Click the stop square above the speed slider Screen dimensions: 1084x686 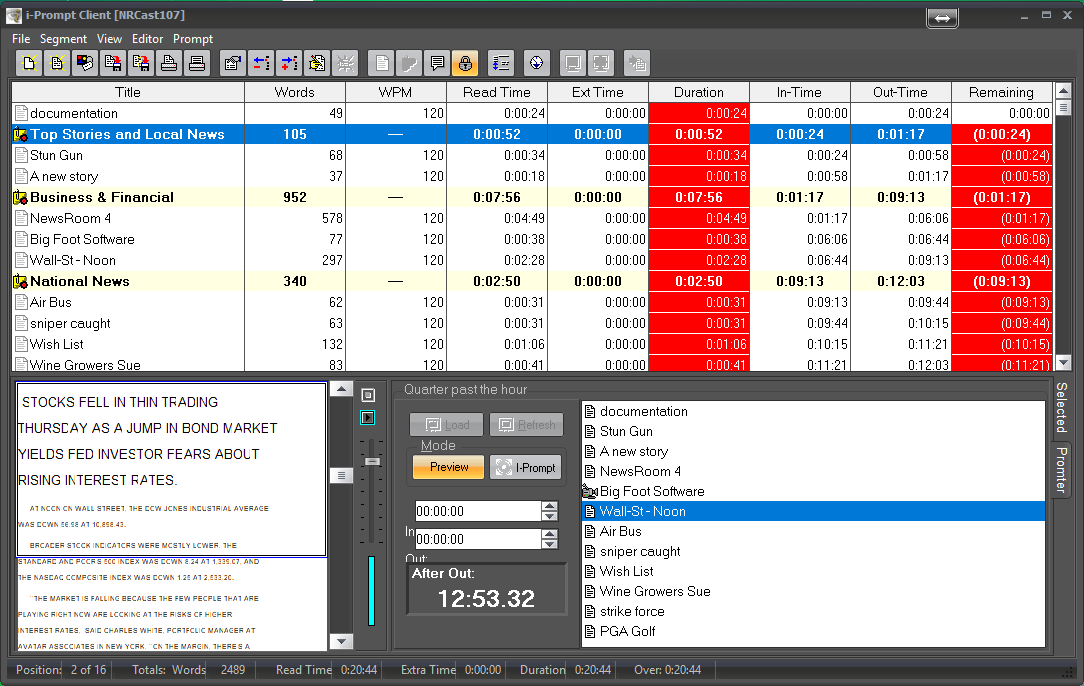[x=368, y=395]
